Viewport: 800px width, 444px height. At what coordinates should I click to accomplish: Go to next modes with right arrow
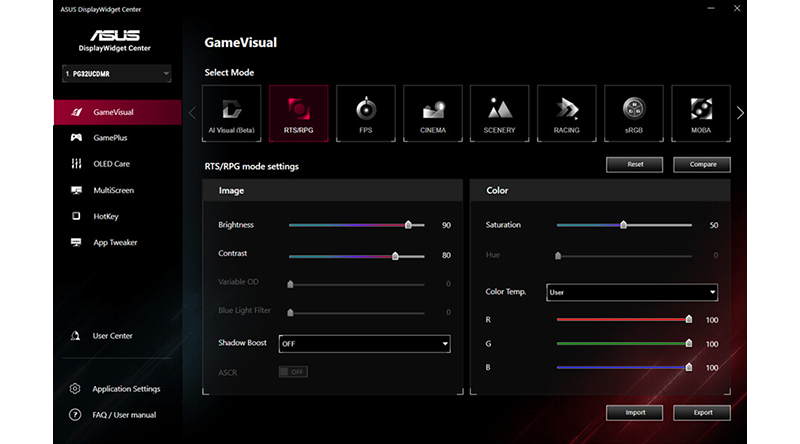[740, 113]
